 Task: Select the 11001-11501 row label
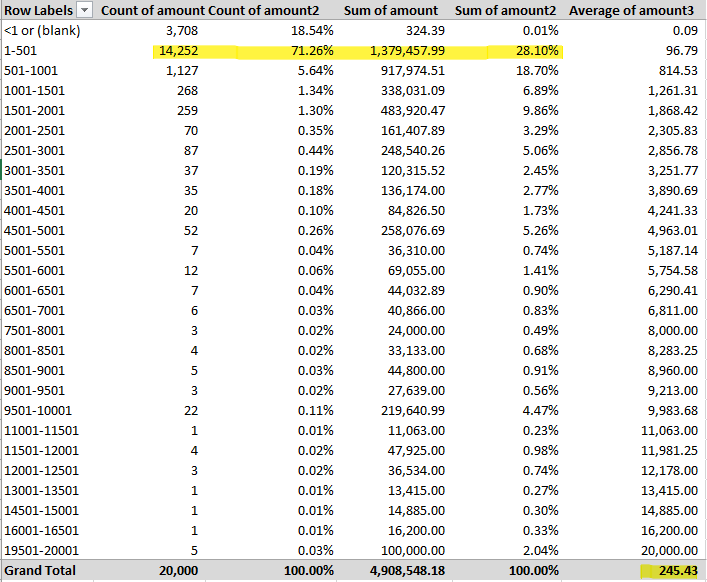[41, 431]
